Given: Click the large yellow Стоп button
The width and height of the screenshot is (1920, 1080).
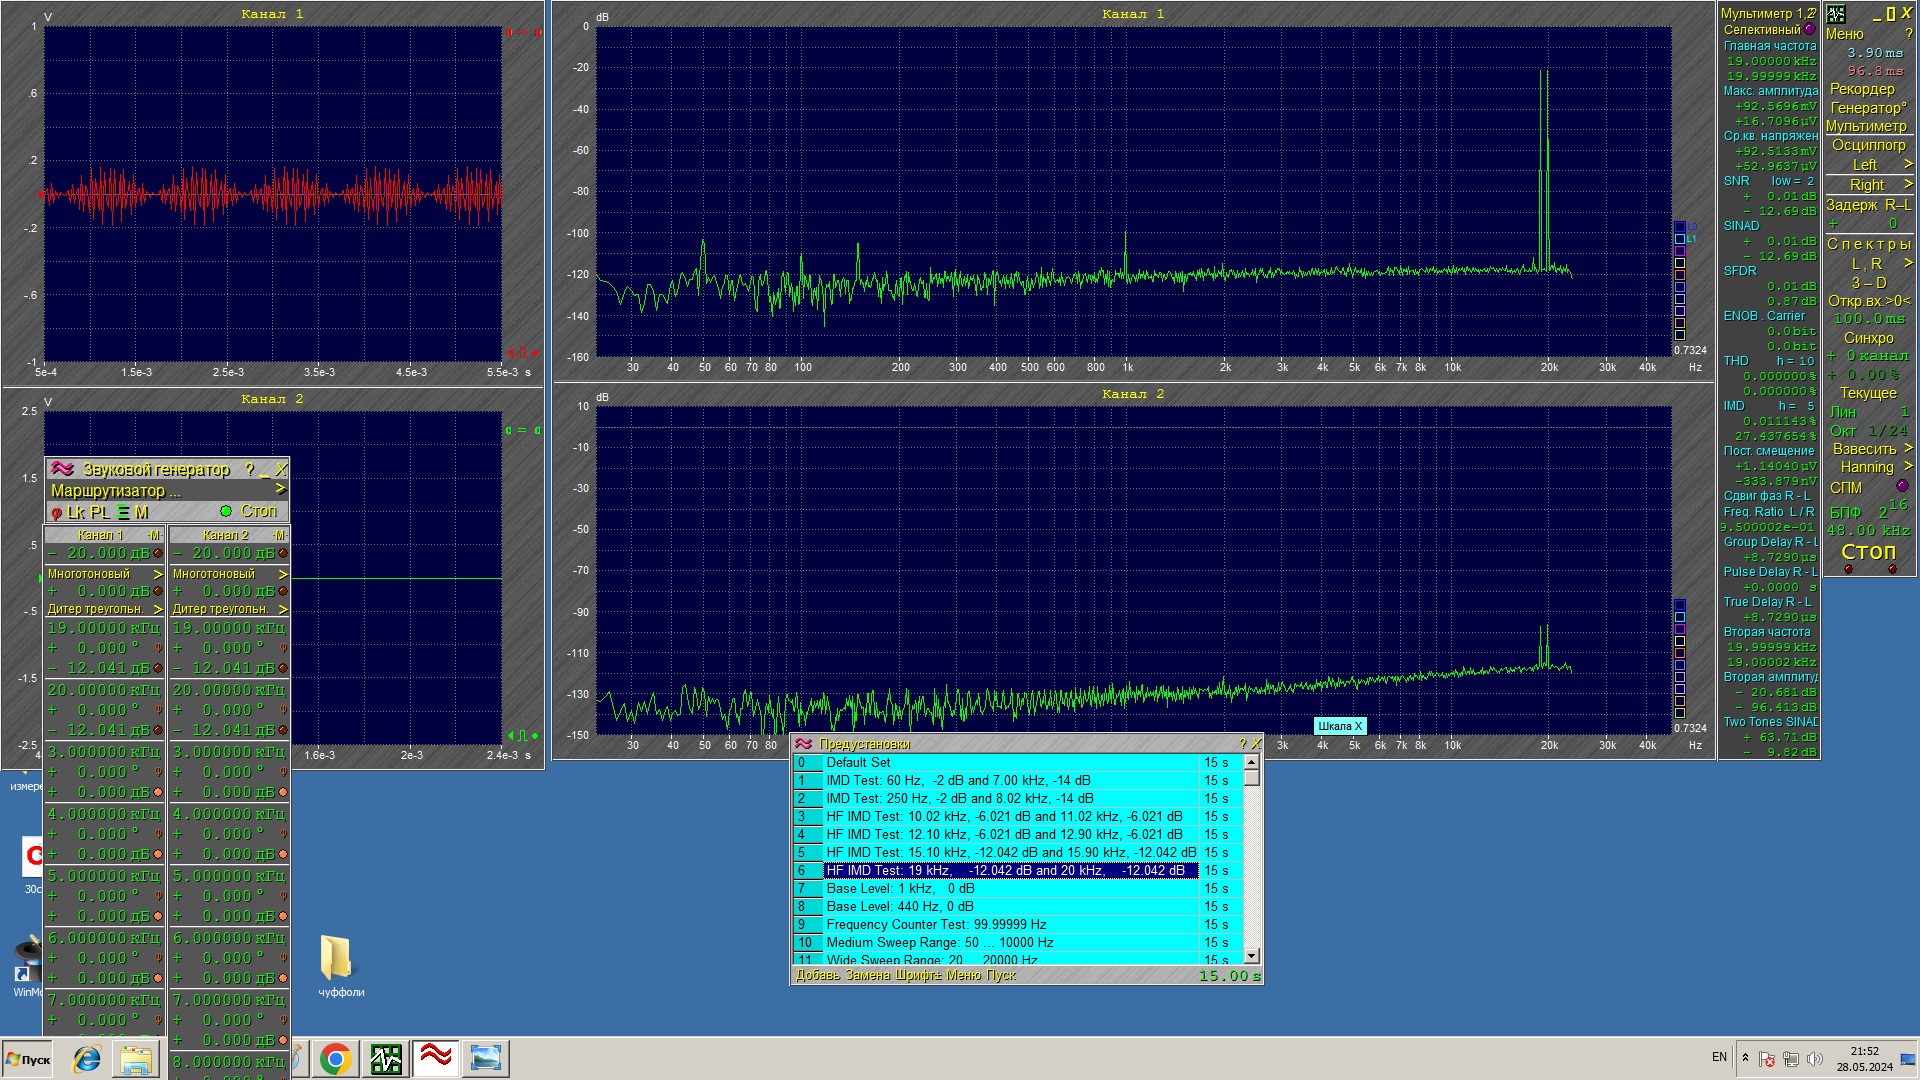Looking at the screenshot, I should pyautogui.click(x=1868, y=552).
